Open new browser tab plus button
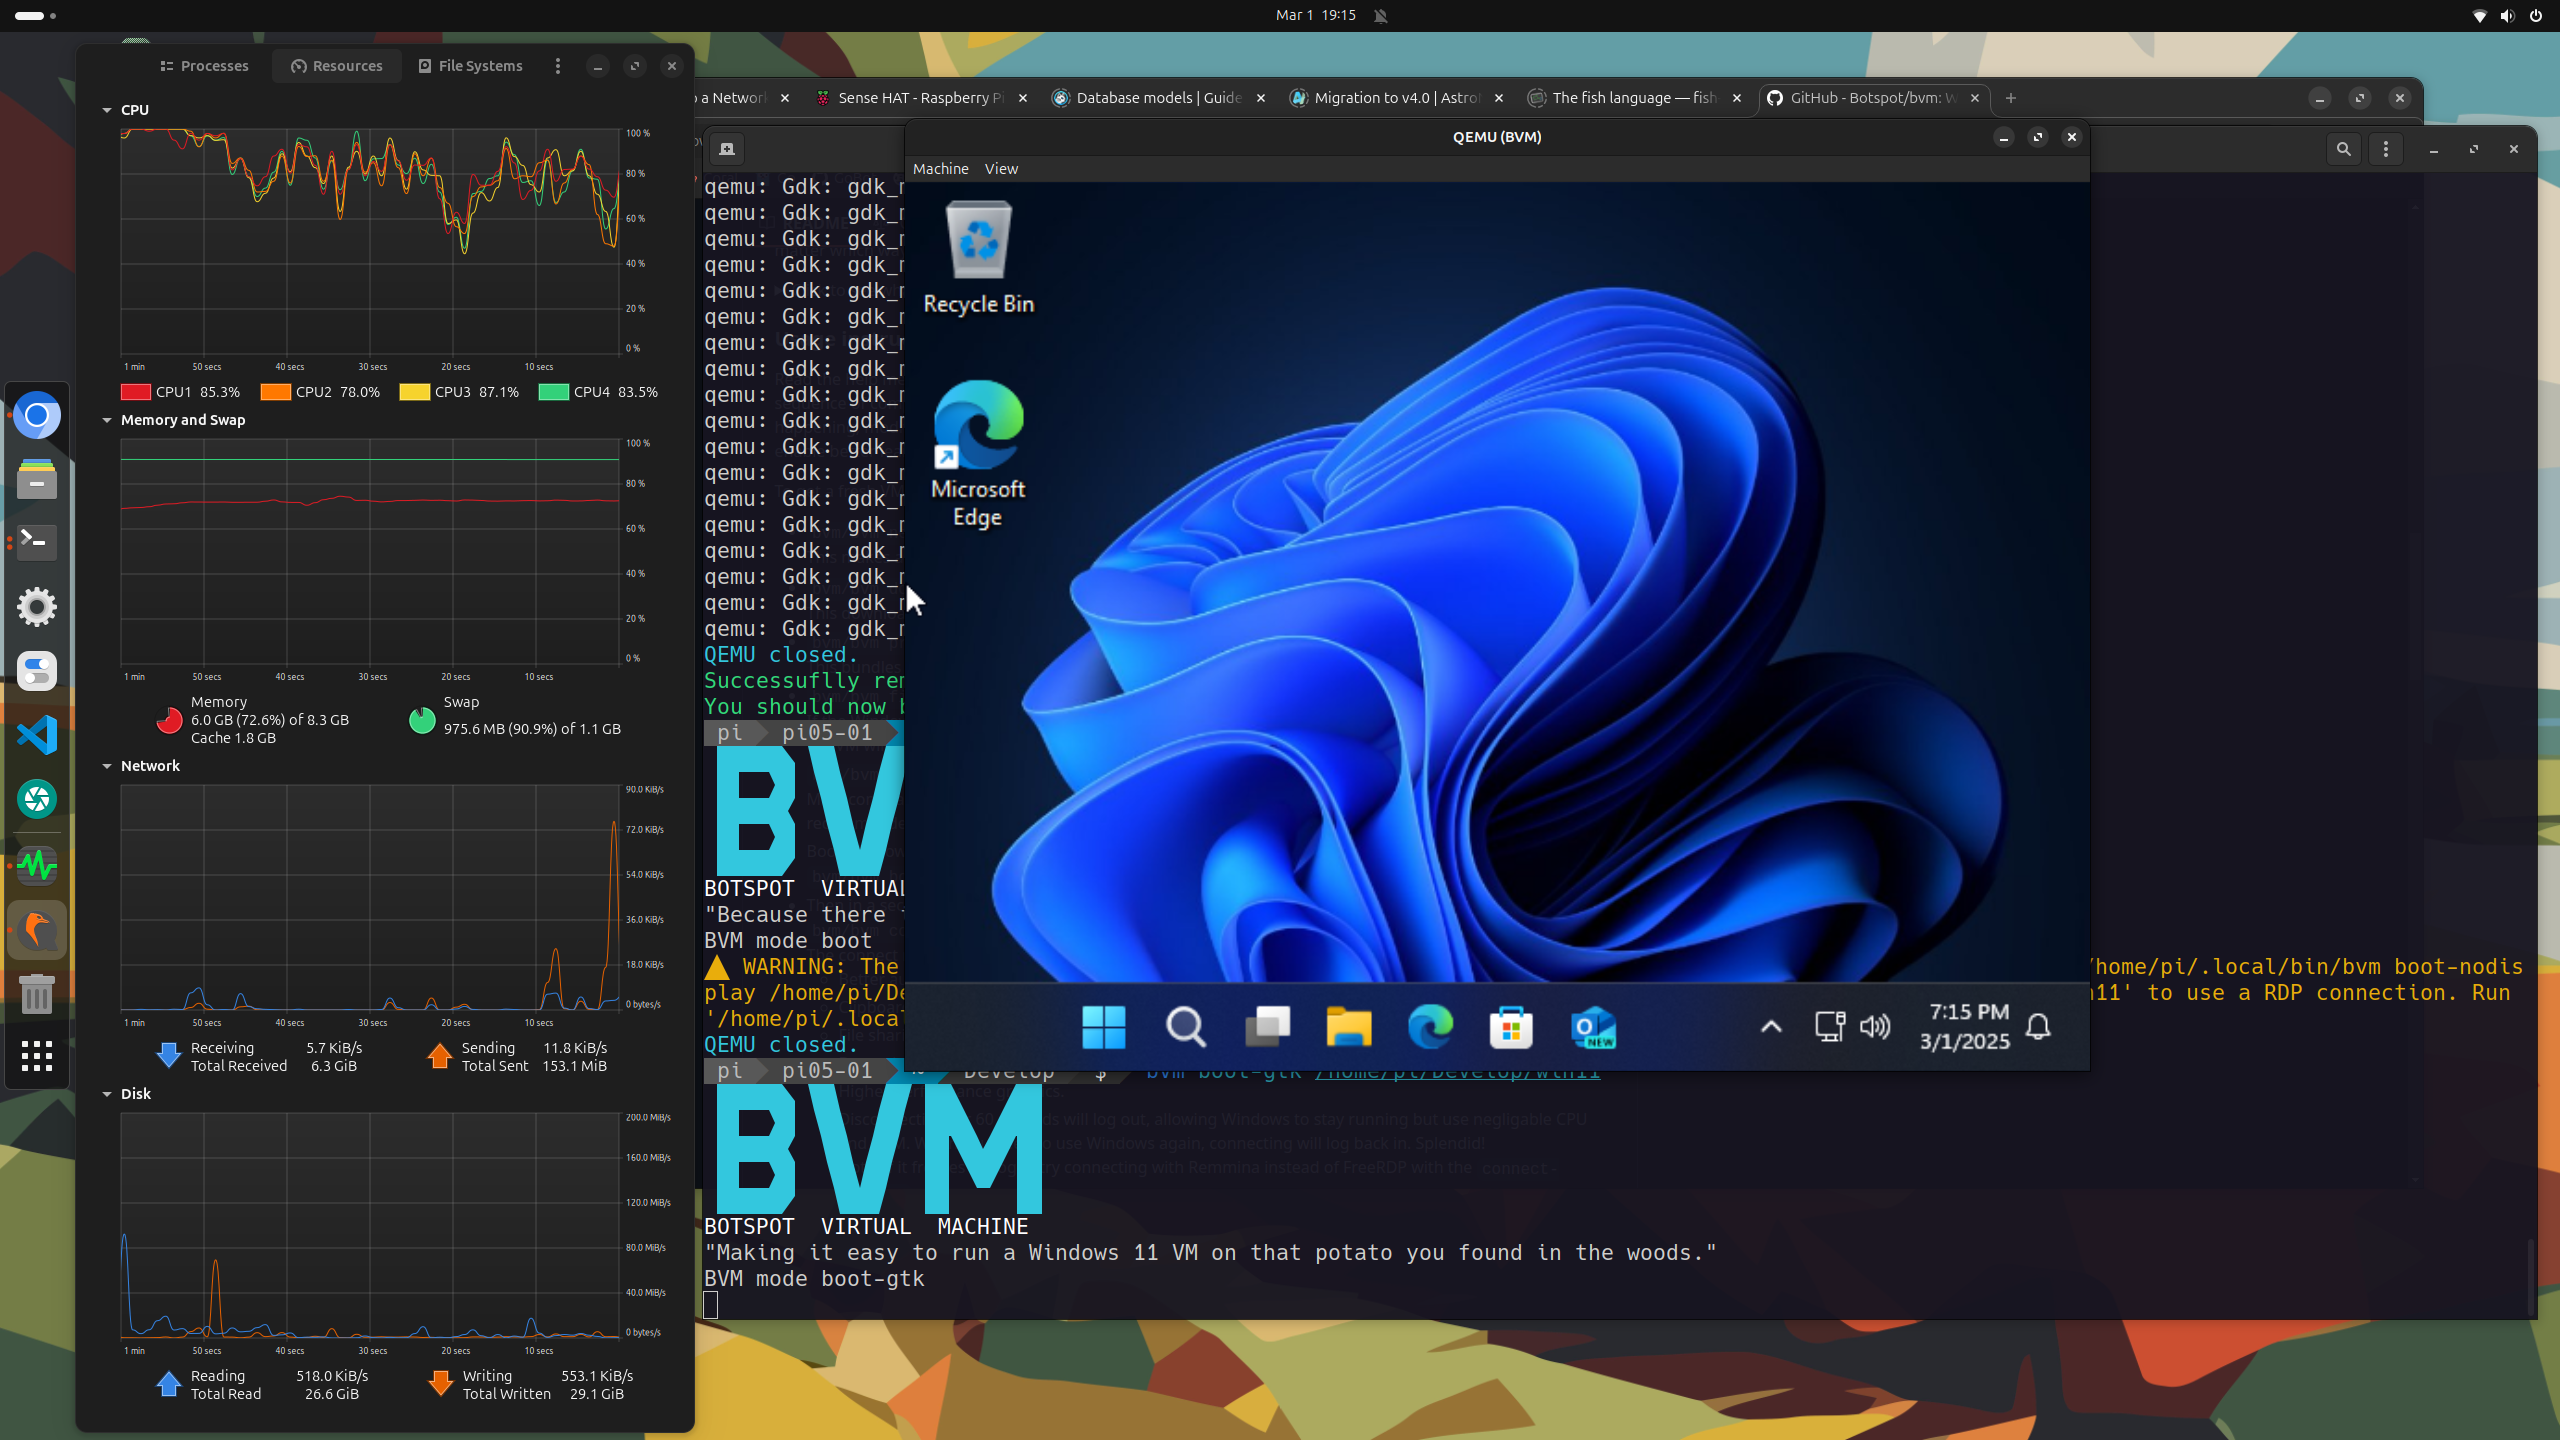The width and height of the screenshot is (2560, 1440). point(2011,98)
